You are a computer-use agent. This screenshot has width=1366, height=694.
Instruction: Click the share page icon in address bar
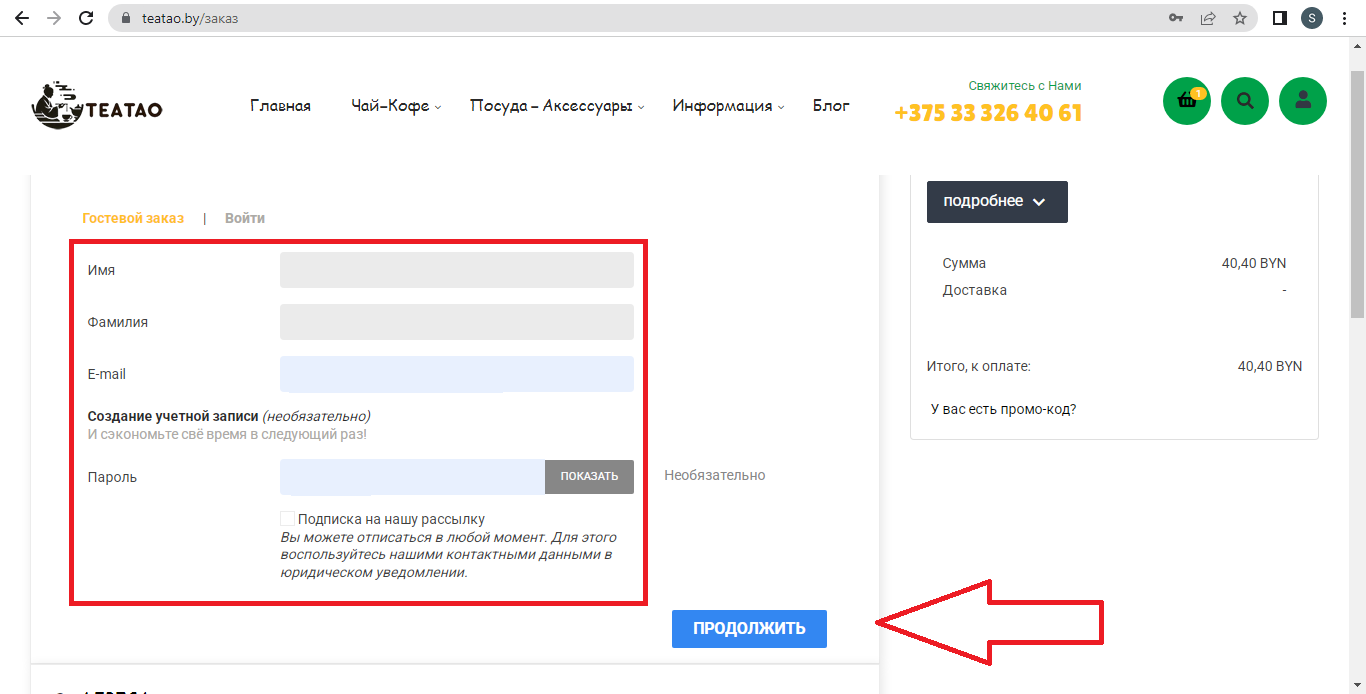[1208, 18]
